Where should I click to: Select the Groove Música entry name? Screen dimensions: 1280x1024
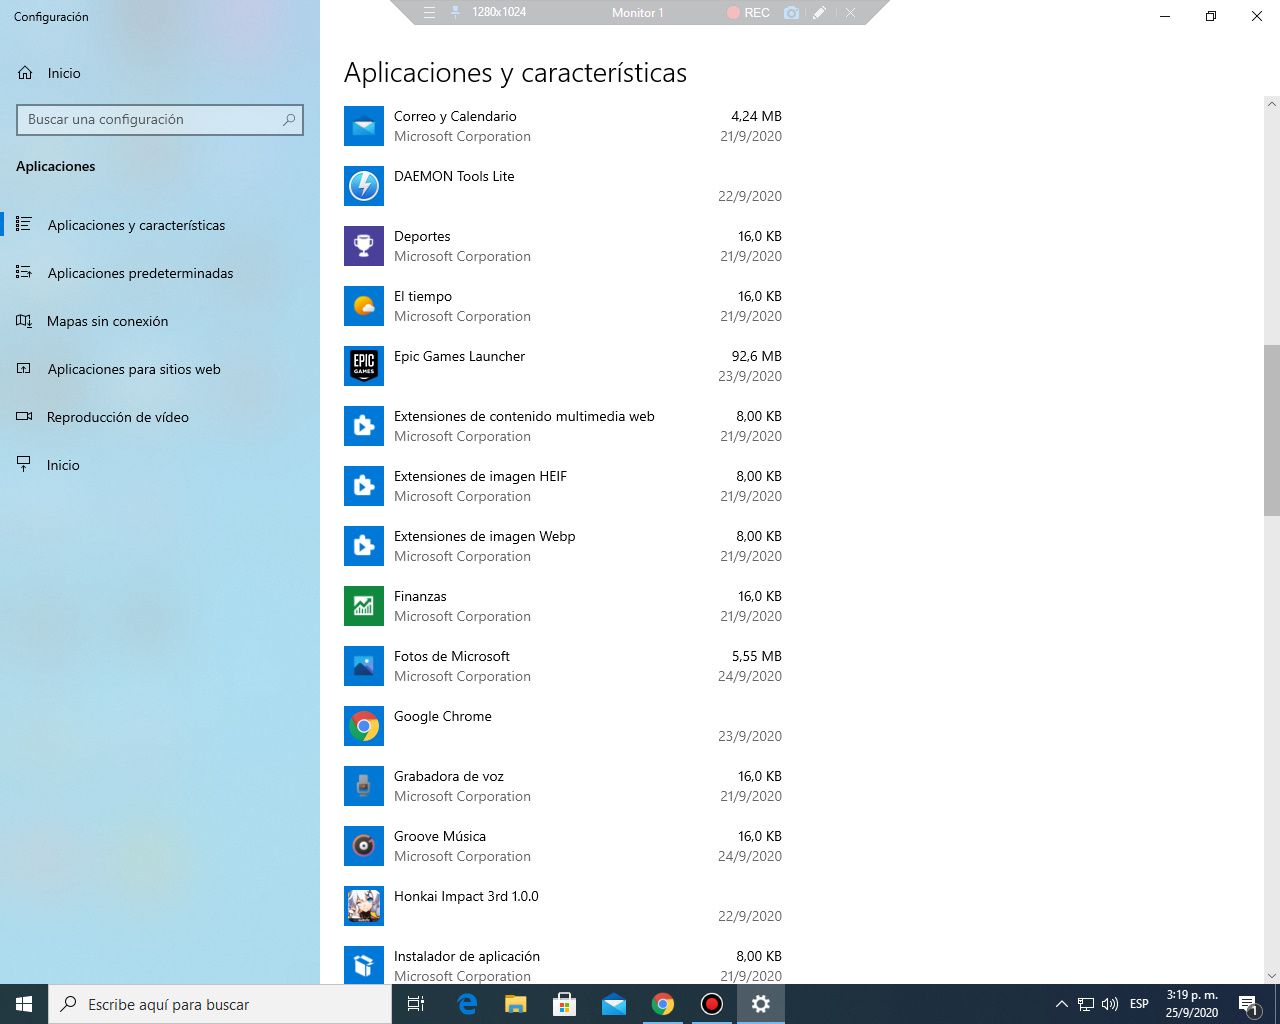pyautogui.click(x=440, y=836)
